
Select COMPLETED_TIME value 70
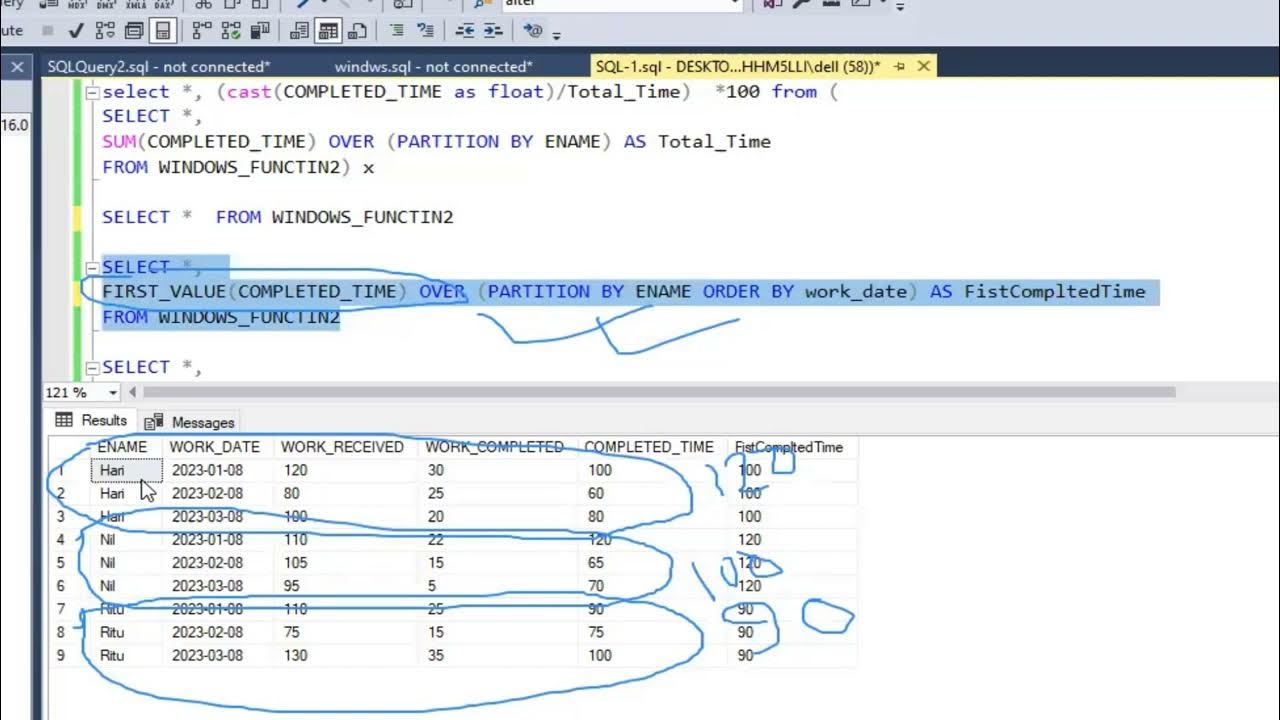tap(653, 586)
